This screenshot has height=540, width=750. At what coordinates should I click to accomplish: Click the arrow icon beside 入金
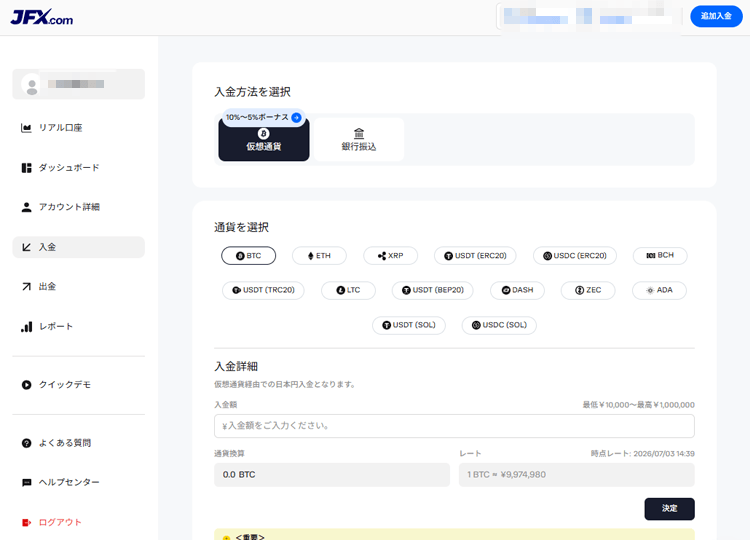pyautogui.click(x=26, y=247)
